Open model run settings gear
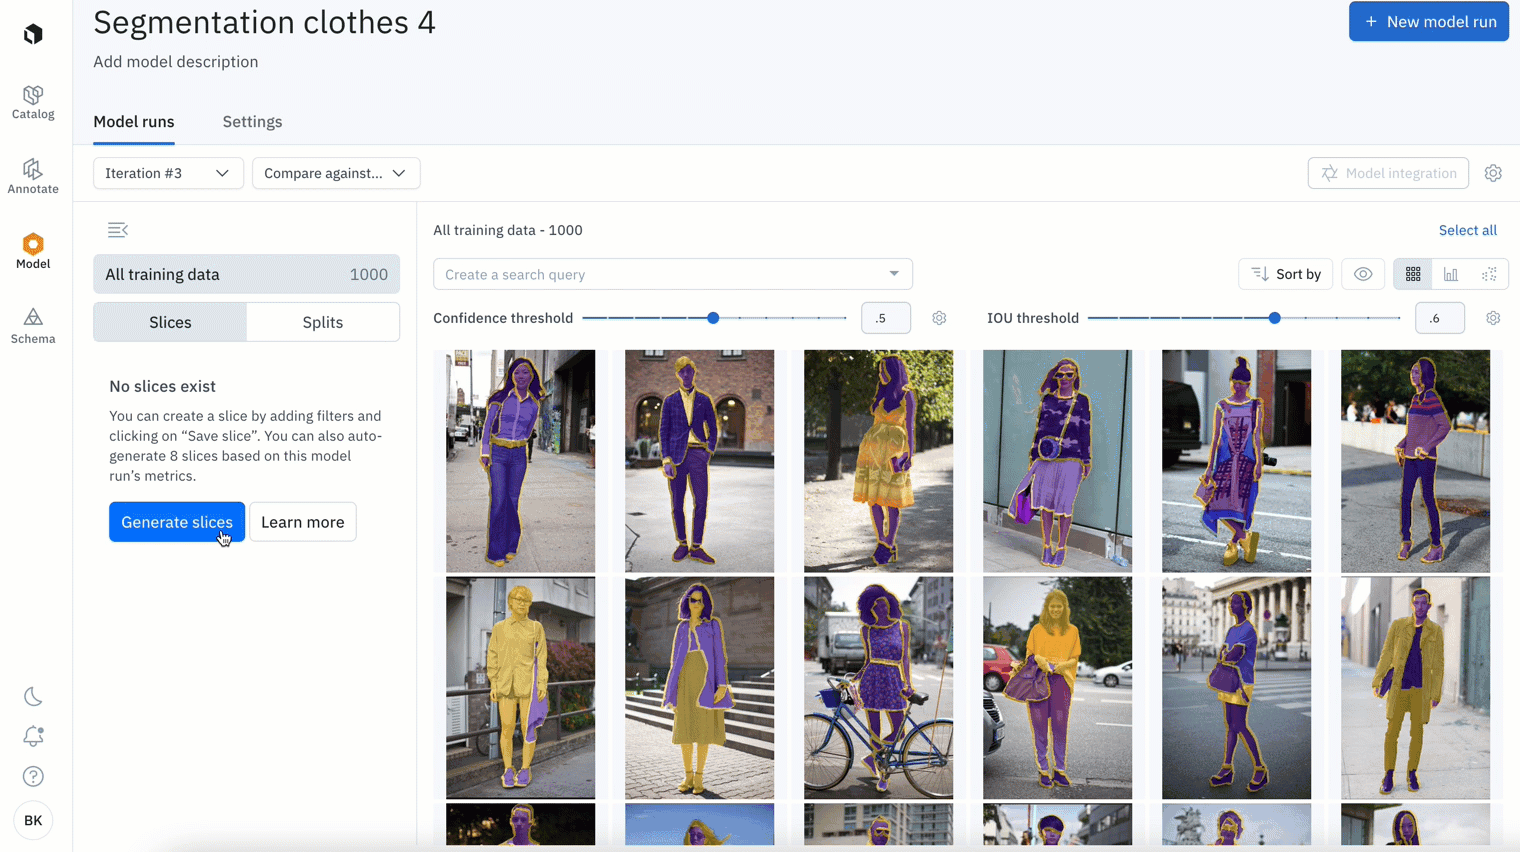The image size is (1520, 852). [x=1493, y=173]
